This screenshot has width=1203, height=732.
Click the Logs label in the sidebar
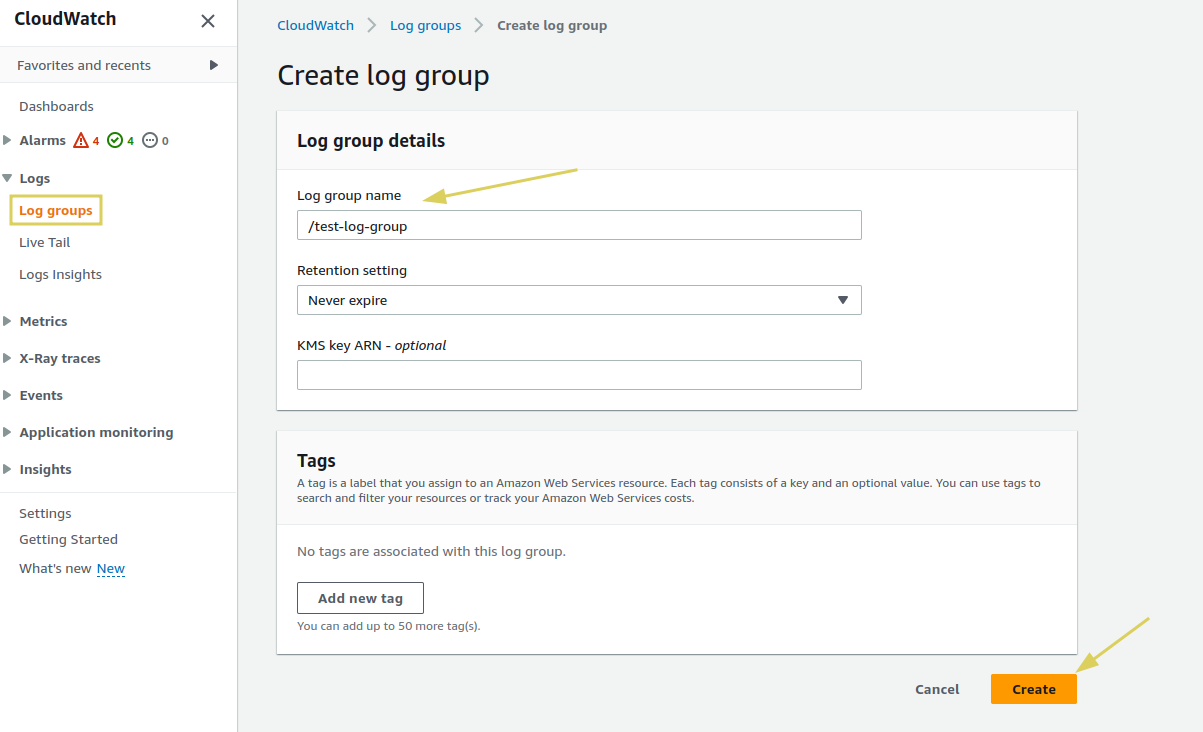pyautogui.click(x=35, y=178)
